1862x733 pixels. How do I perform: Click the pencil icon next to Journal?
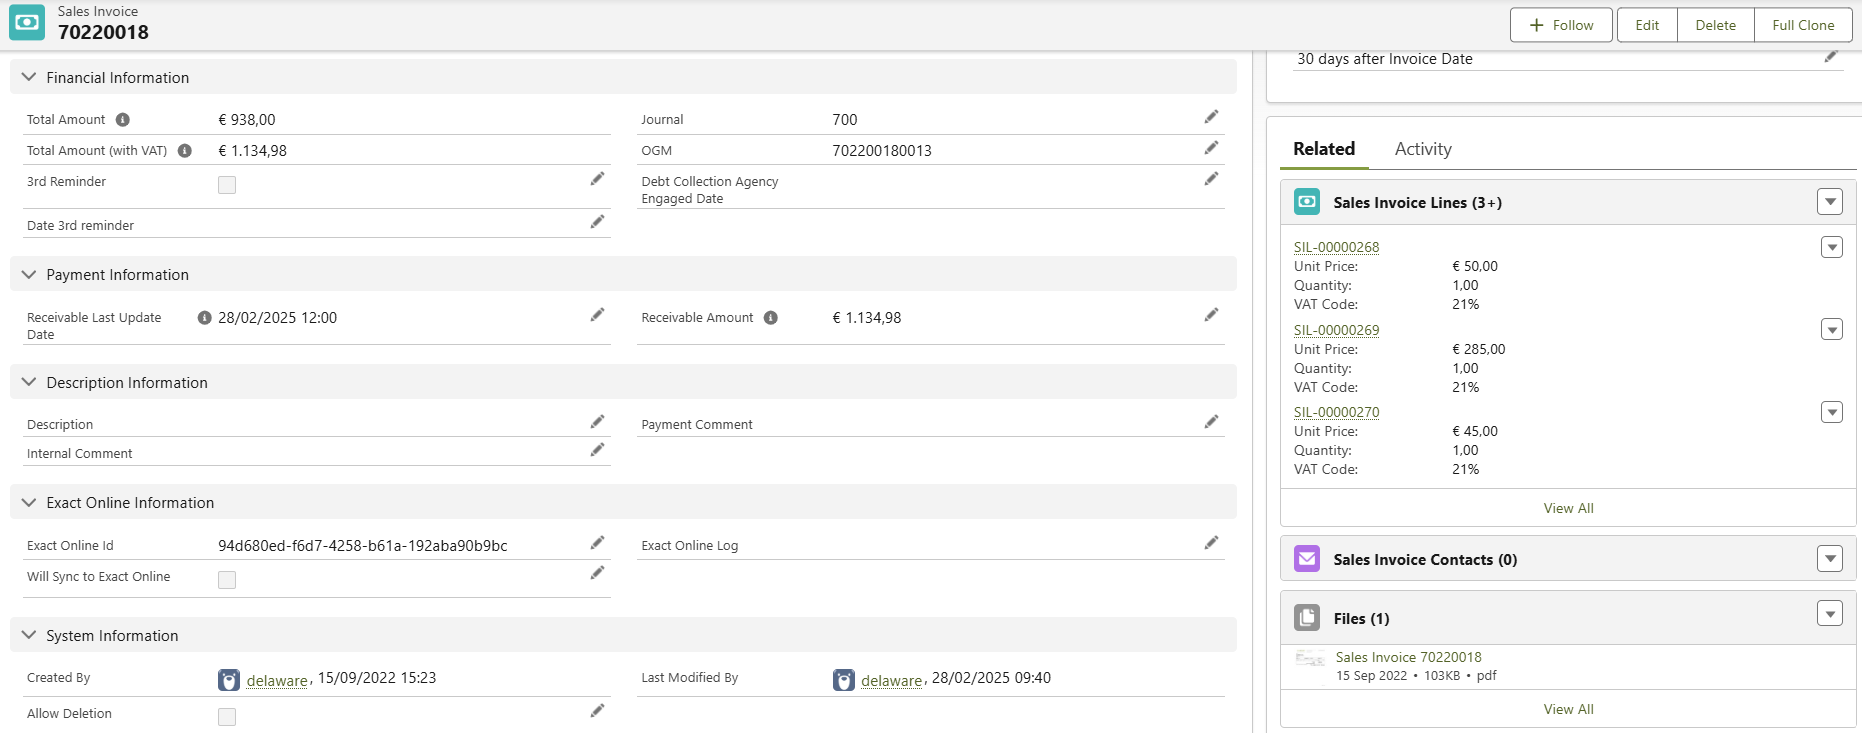[1211, 117]
